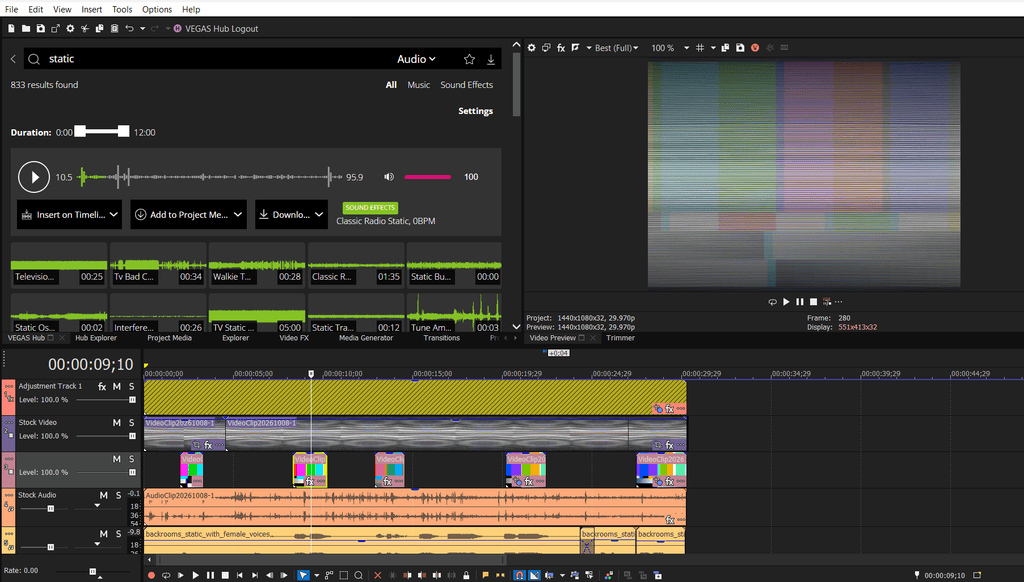Click the undo arrow in main toolbar

pos(129,29)
